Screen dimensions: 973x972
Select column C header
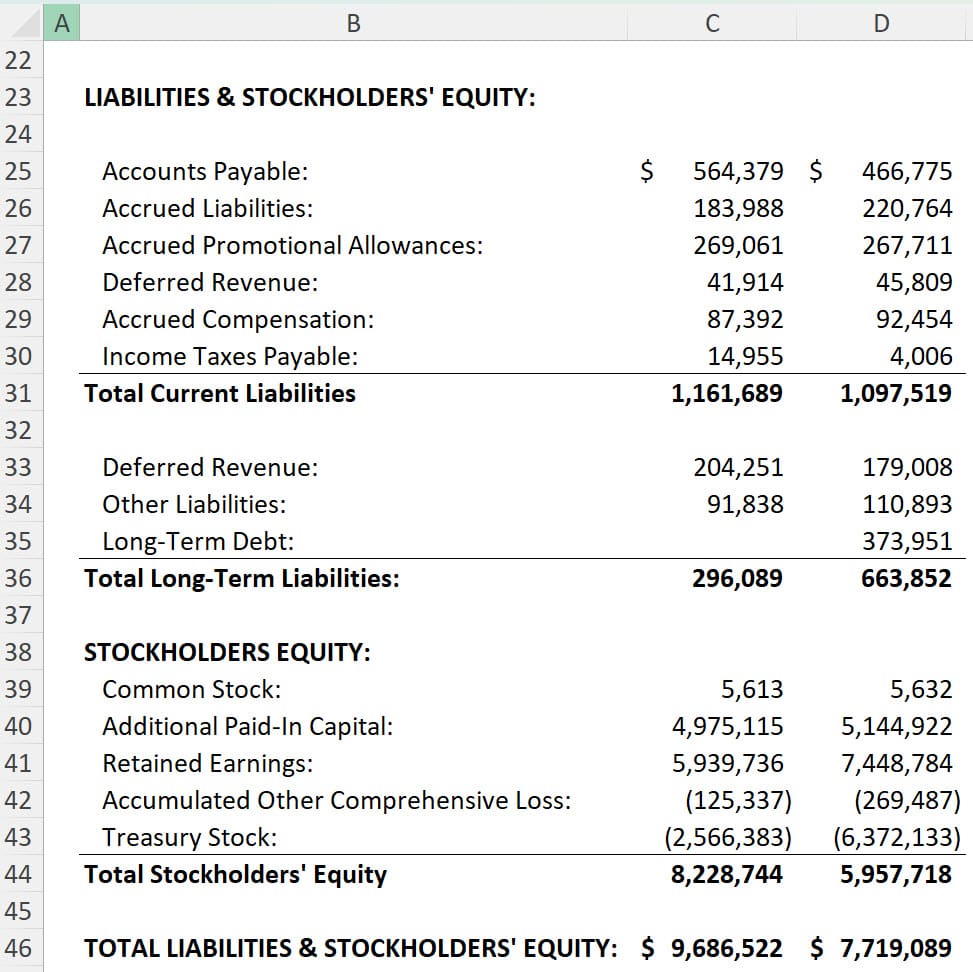pos(712,21)
